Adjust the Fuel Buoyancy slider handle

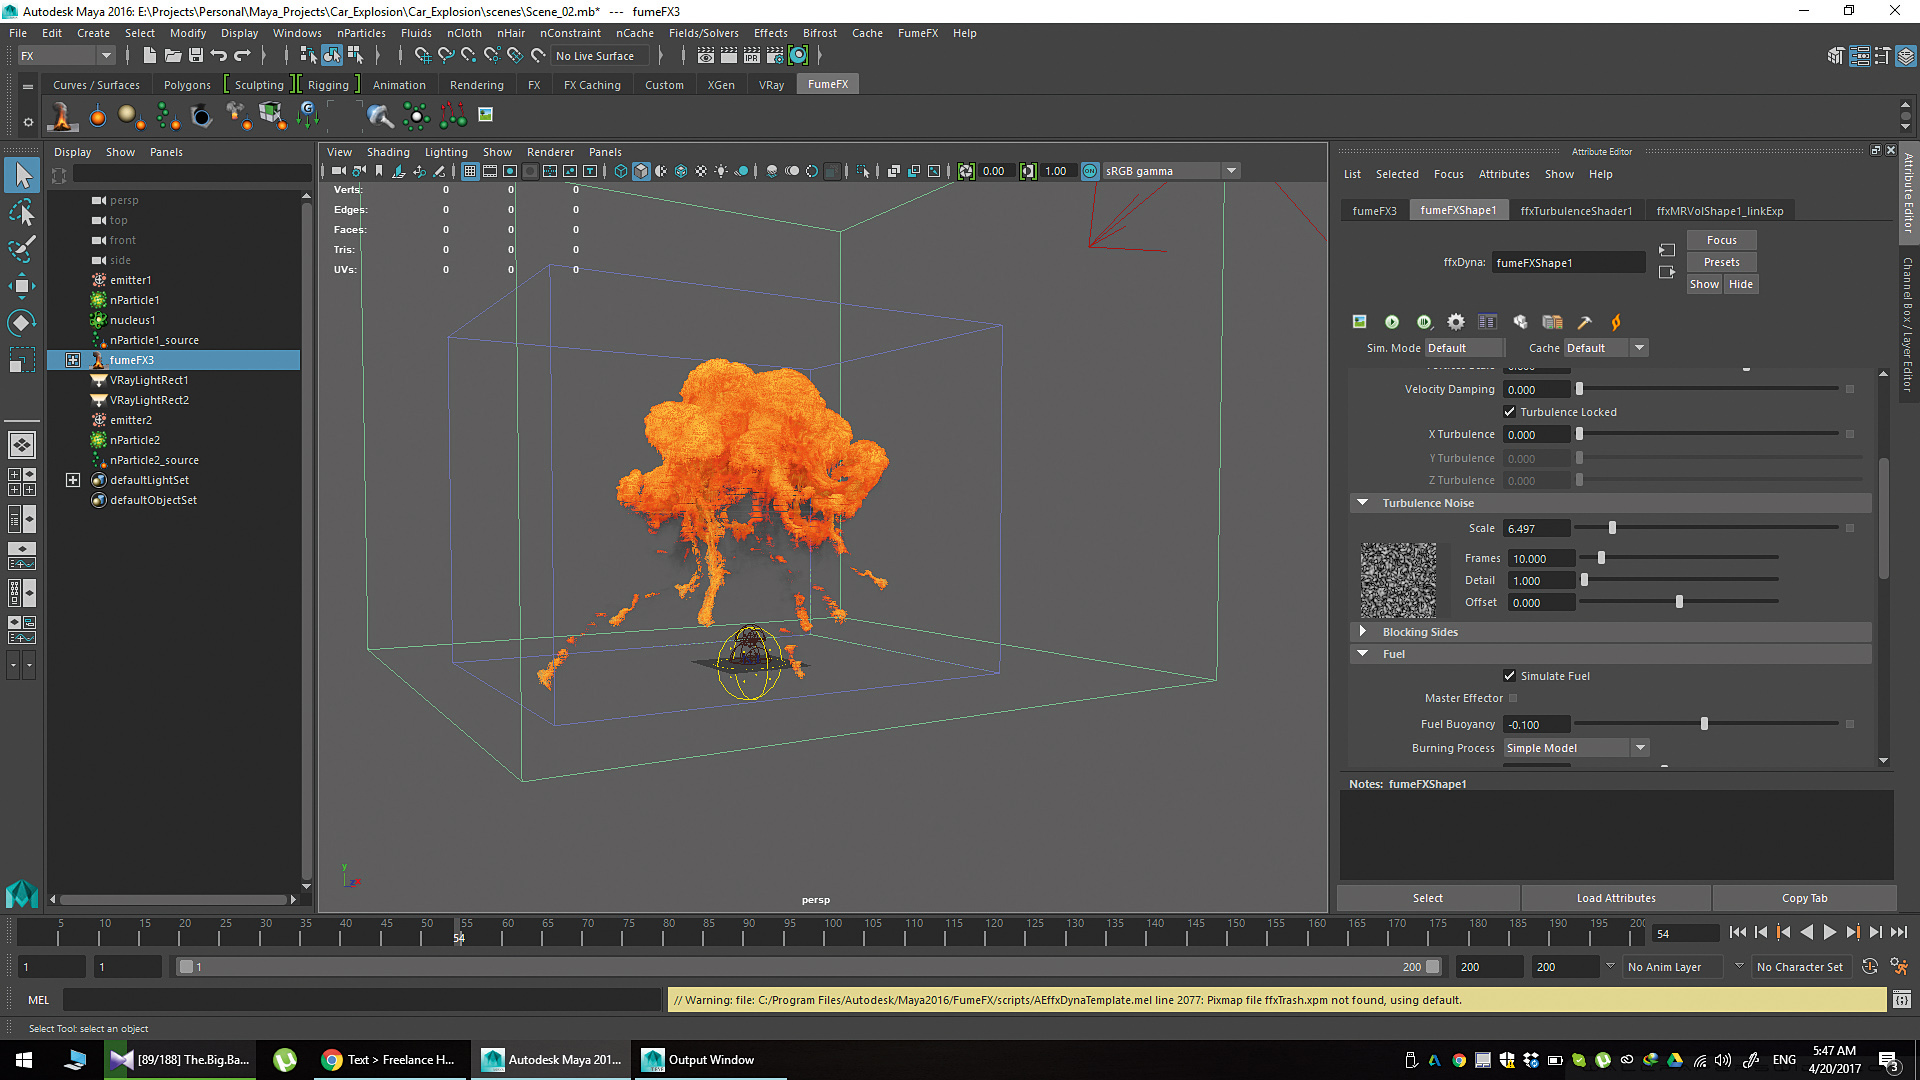(x=1704, y=724)
